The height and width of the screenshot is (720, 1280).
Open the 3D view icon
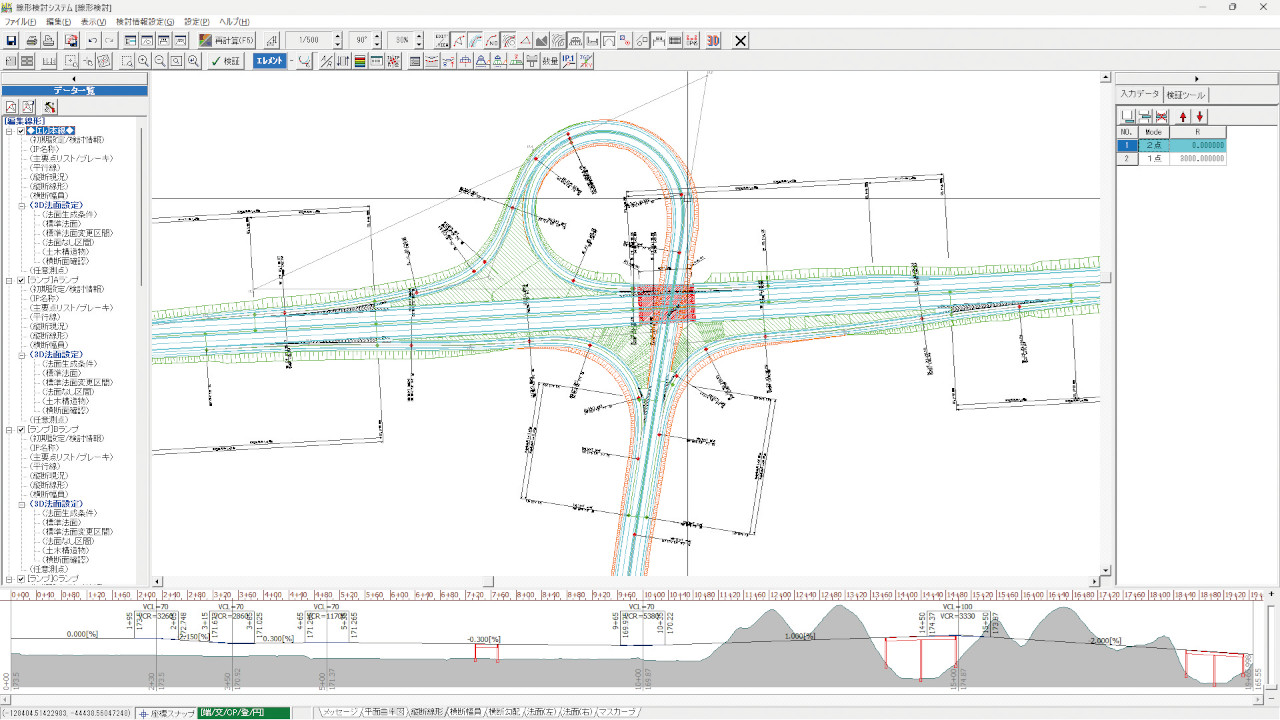pos(713,41)
